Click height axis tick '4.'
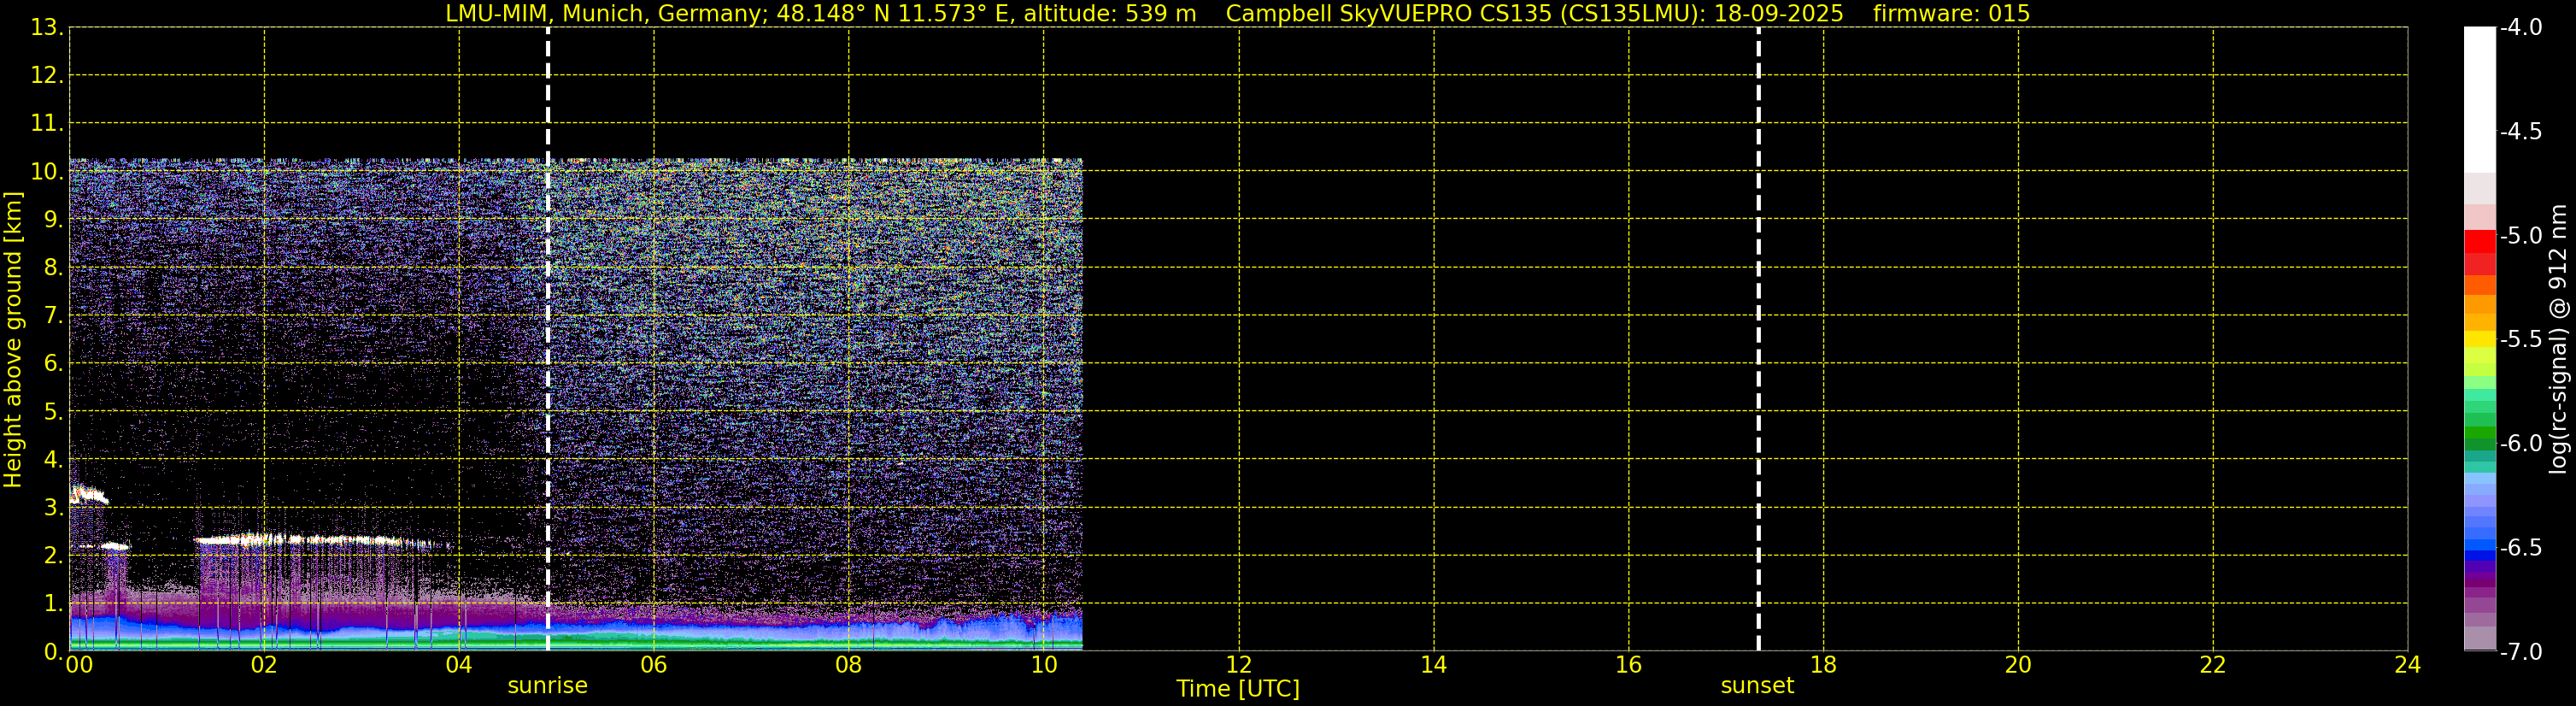This screenshot has height=706, width=2576. point(53,460)
